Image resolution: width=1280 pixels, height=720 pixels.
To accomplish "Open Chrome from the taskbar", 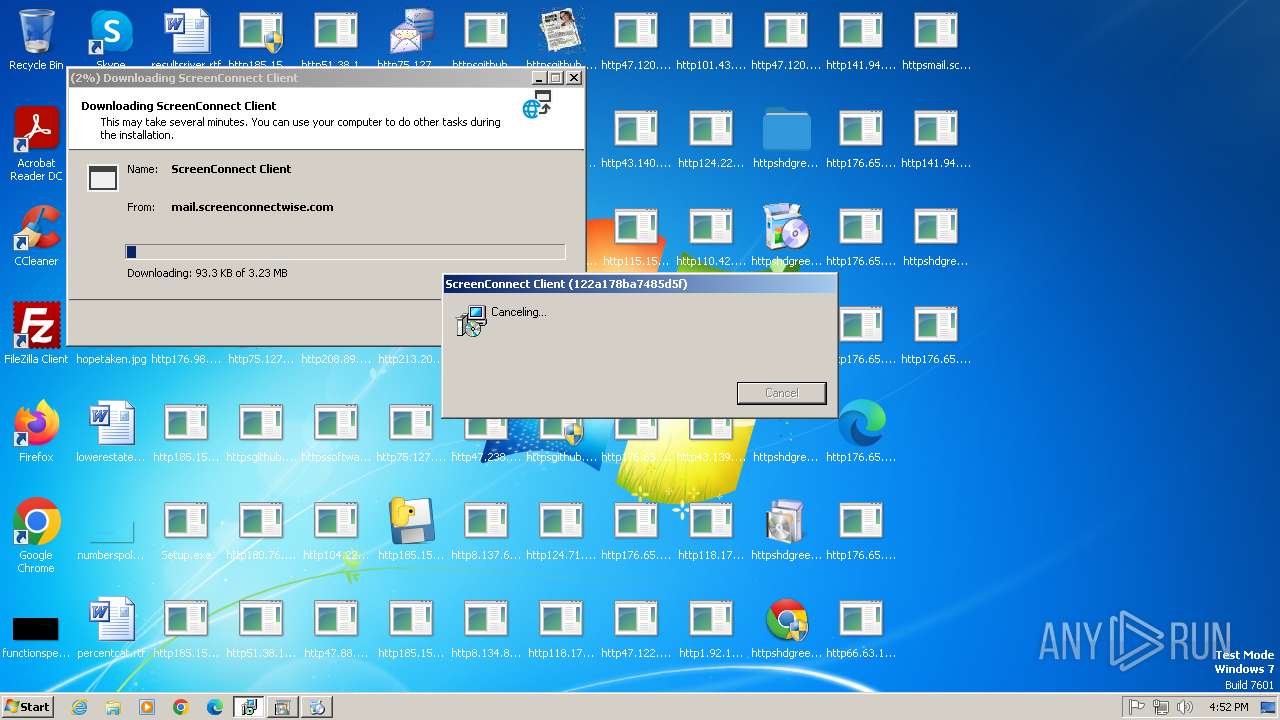I will pos(181,707).
